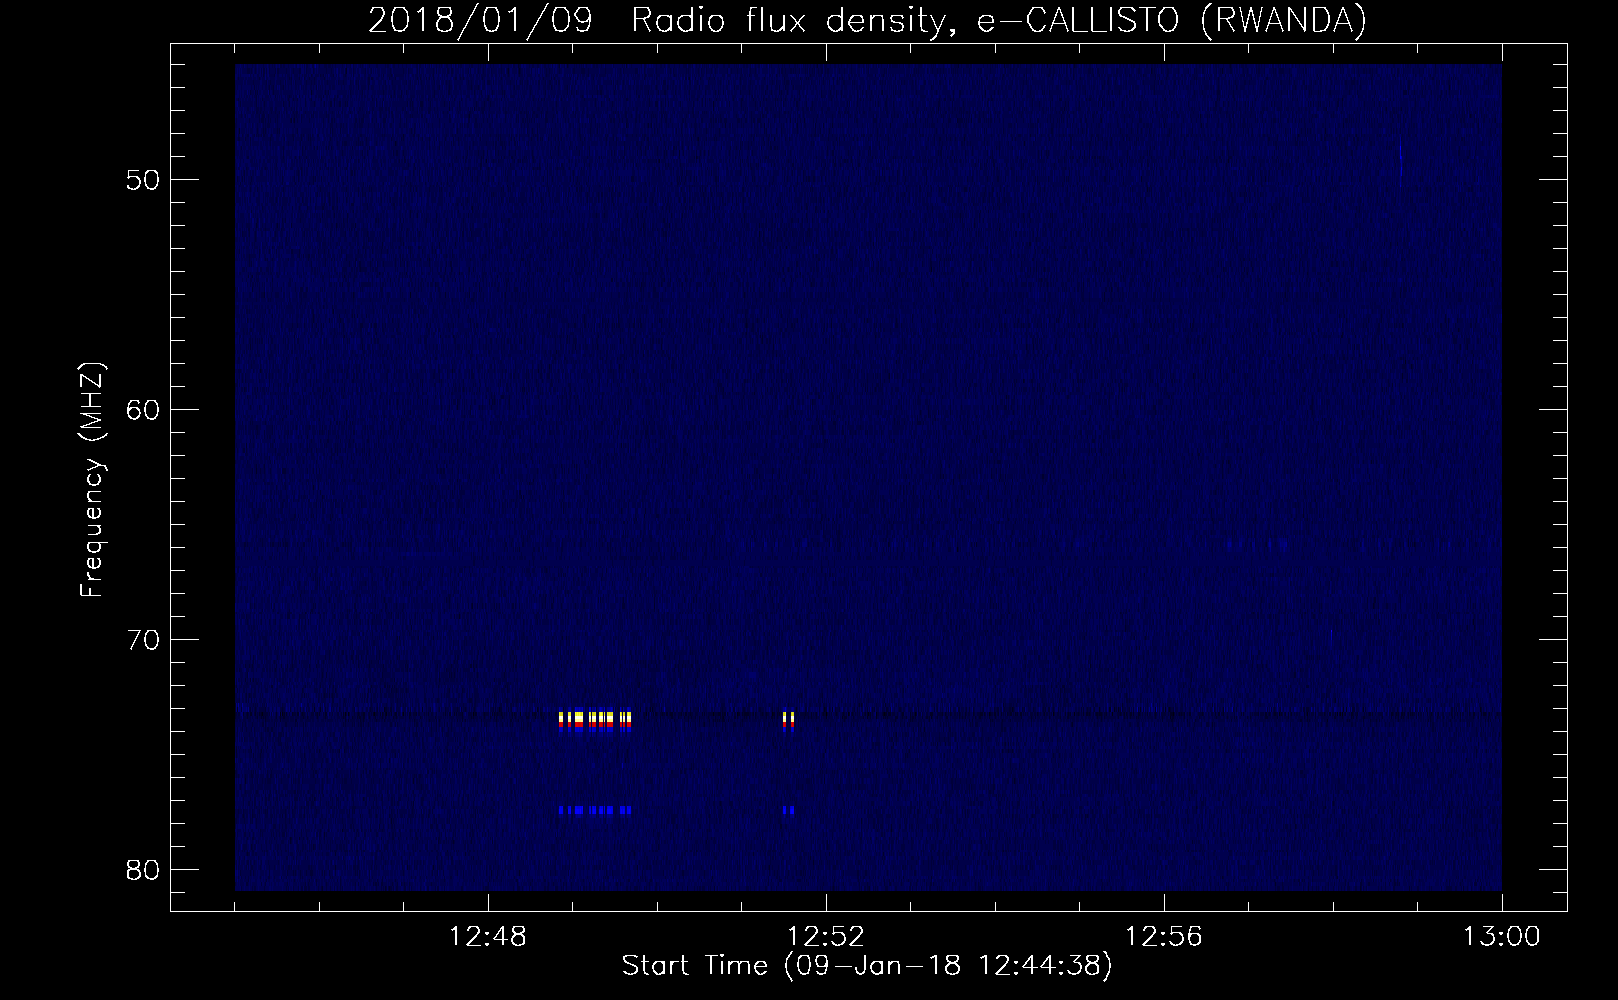Click the 50 frequency tick label
This screenshot has height=1000, width=1618.
143,180
